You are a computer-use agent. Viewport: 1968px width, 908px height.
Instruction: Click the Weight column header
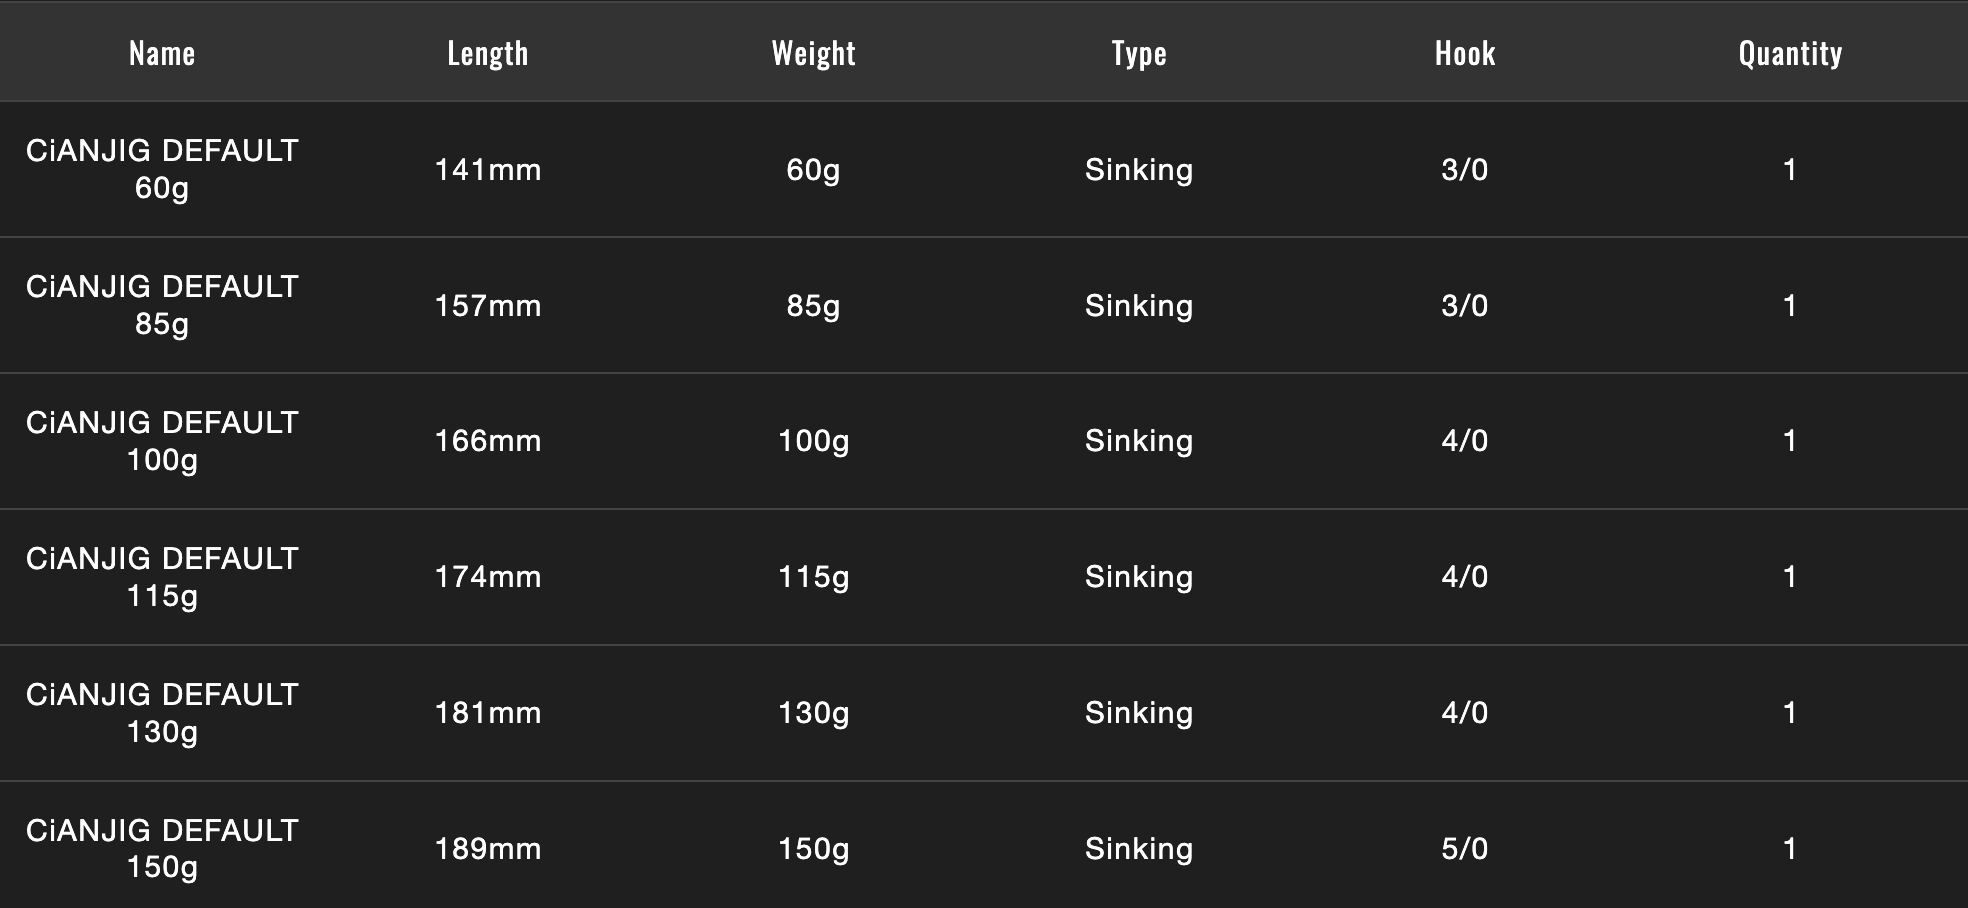coord(814,53)
